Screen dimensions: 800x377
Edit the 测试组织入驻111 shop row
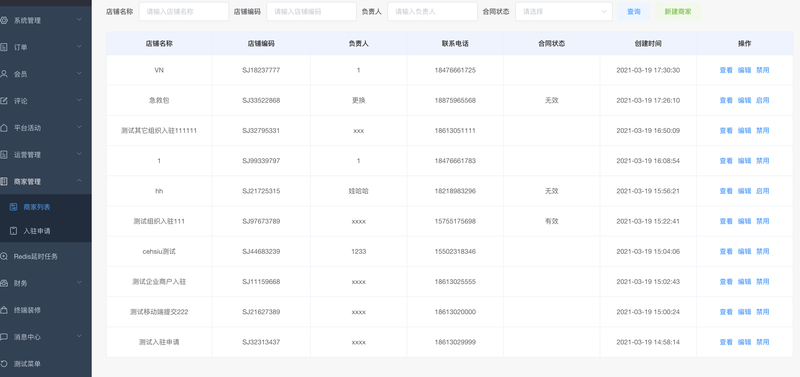[744, 221]
